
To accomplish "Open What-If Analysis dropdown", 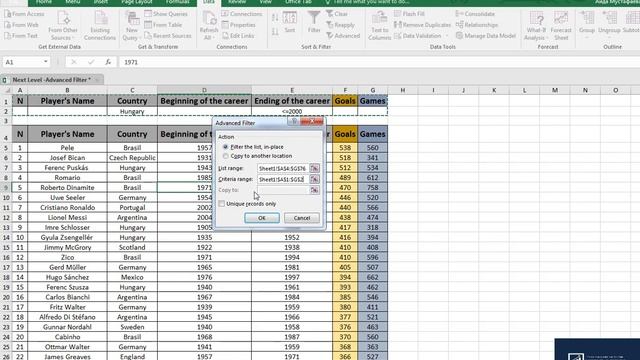I will tap(536, 25).
